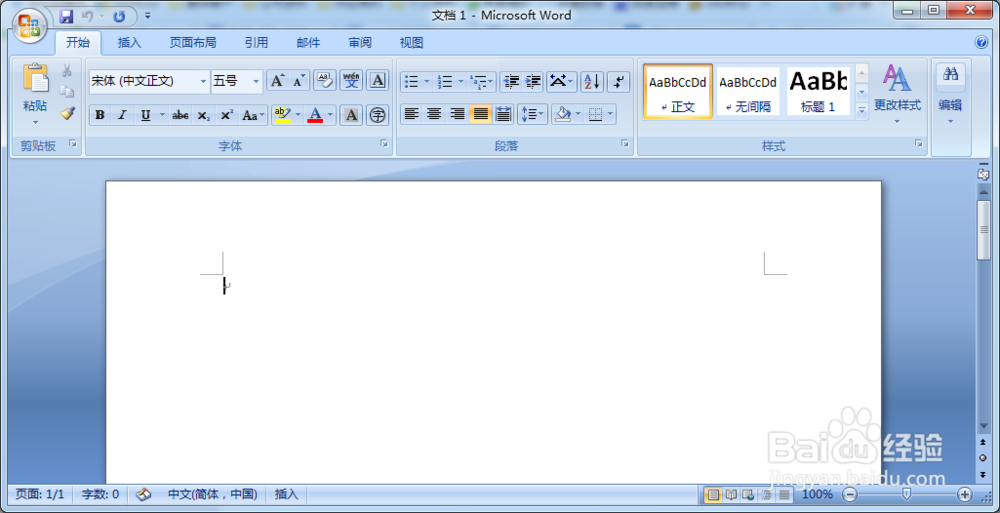Switch to the 开始 tab
Screen dimensions: 1000x513
[x=78, y=43]
